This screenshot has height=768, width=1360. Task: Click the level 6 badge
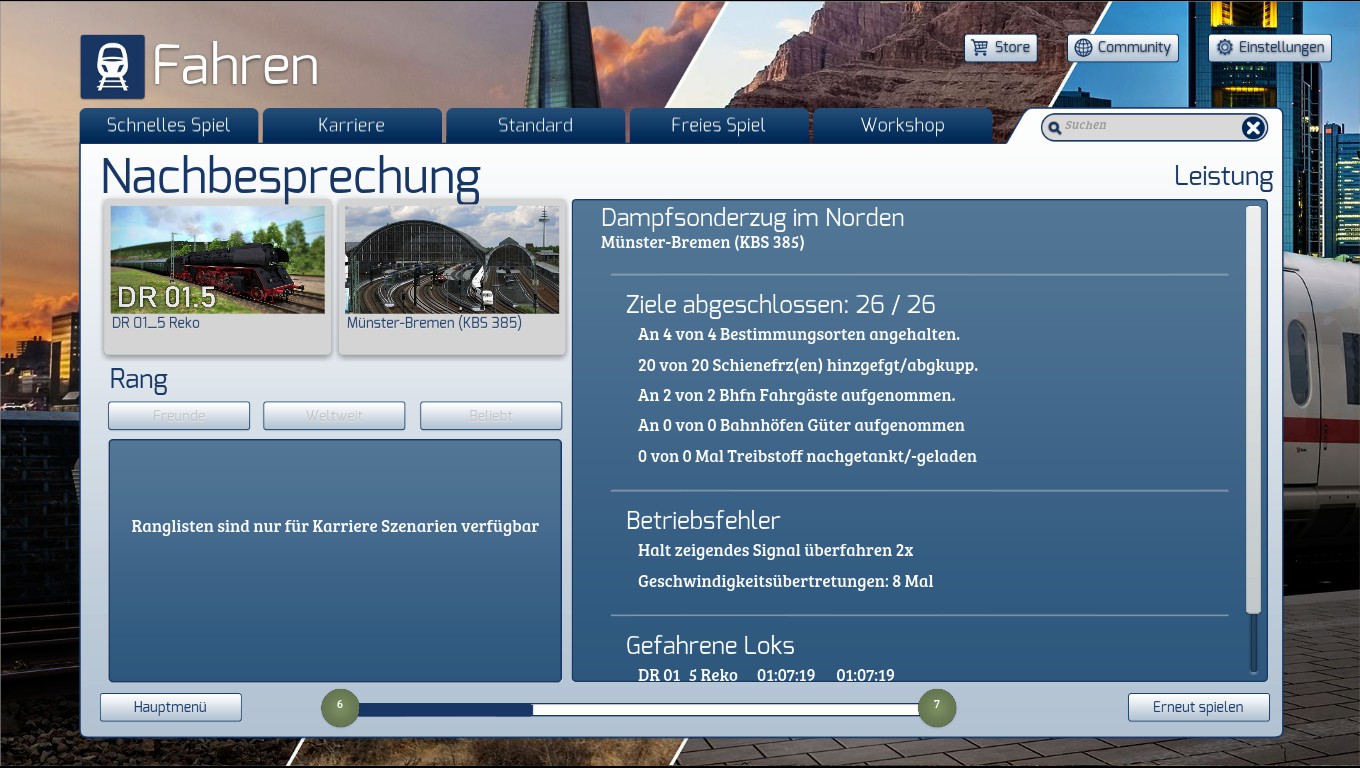[340, 707]
